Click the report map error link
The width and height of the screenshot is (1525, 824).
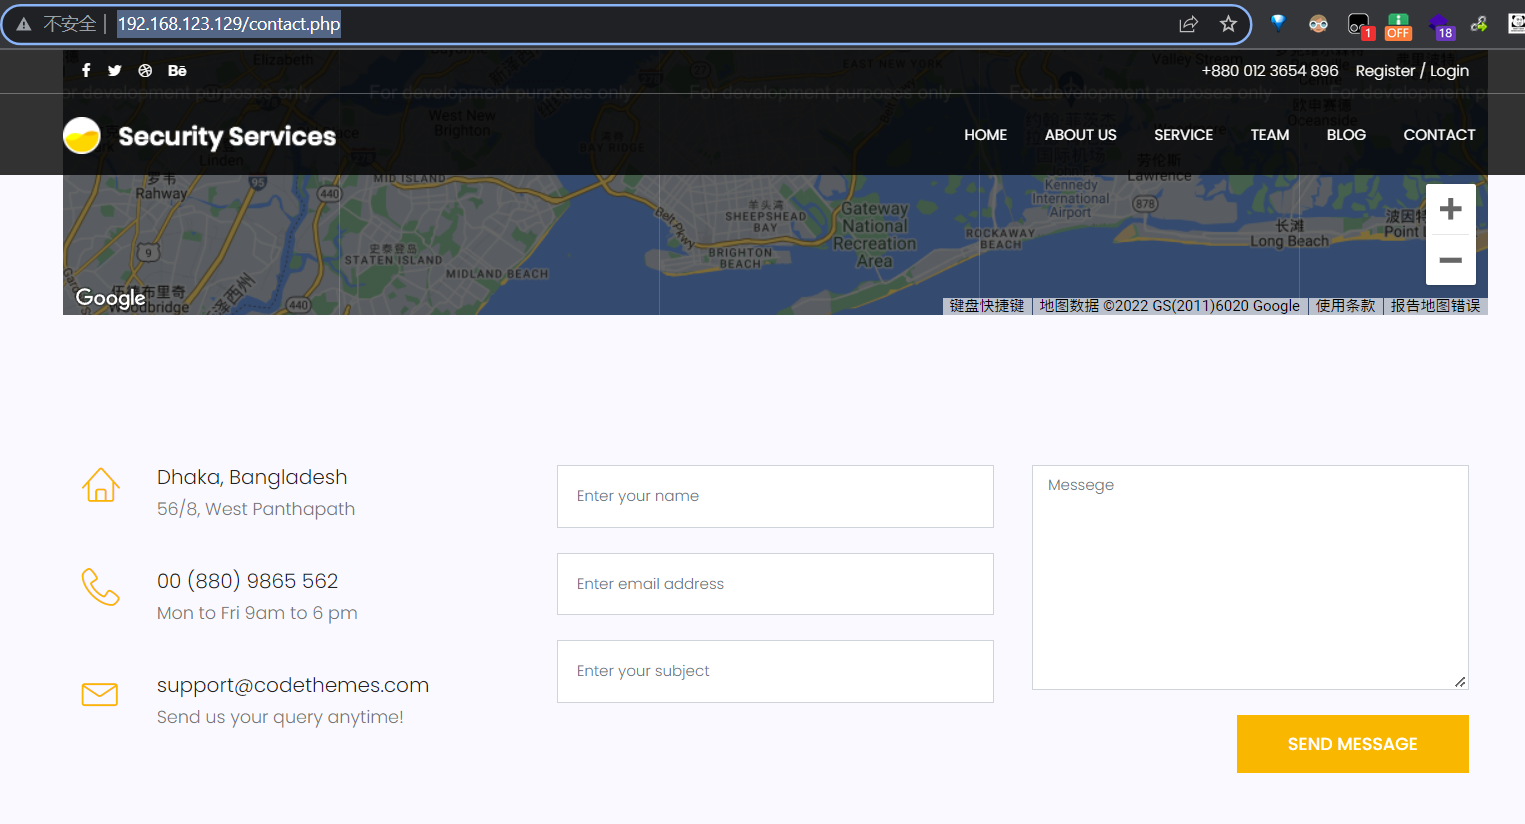[1435, 306]
